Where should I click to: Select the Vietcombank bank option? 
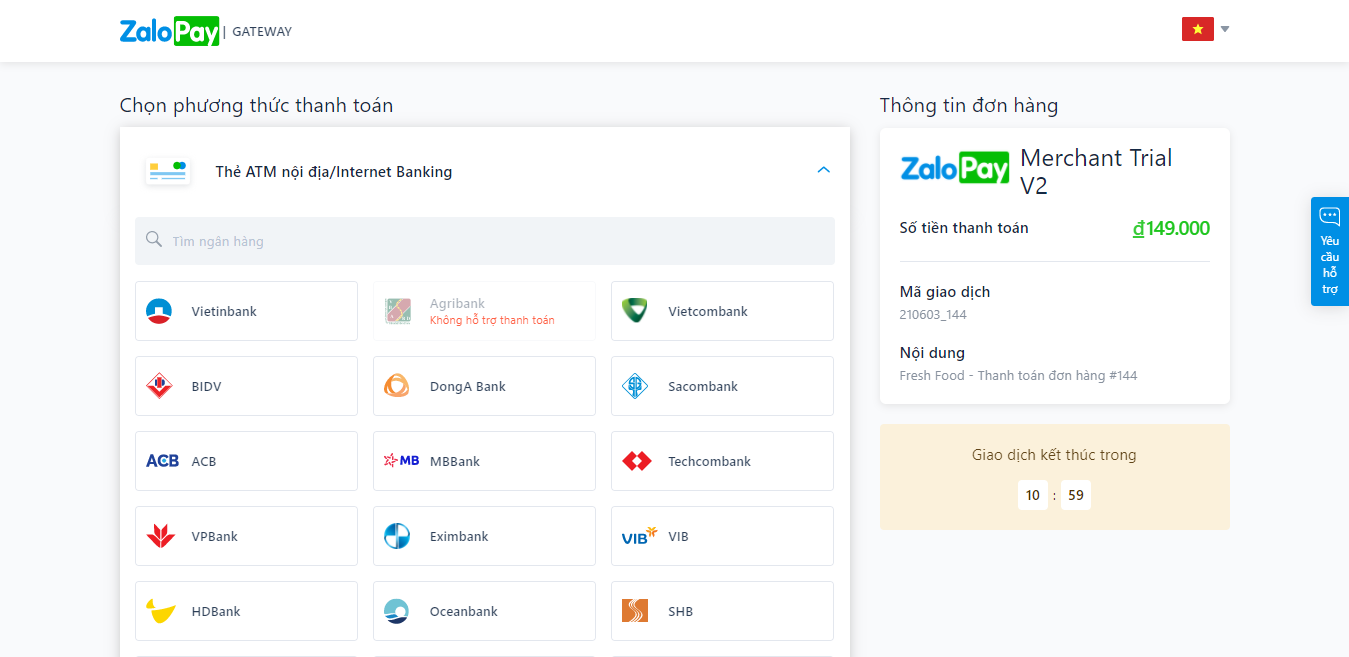[x=722, y=311]
